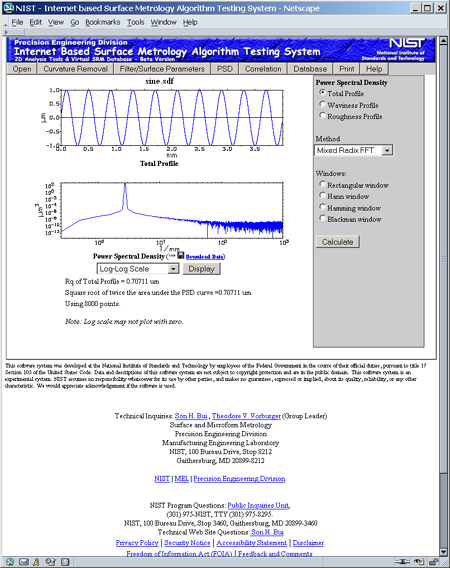
Task: Open the Mixed Radix FFT method dropdown
Action: 354,150
